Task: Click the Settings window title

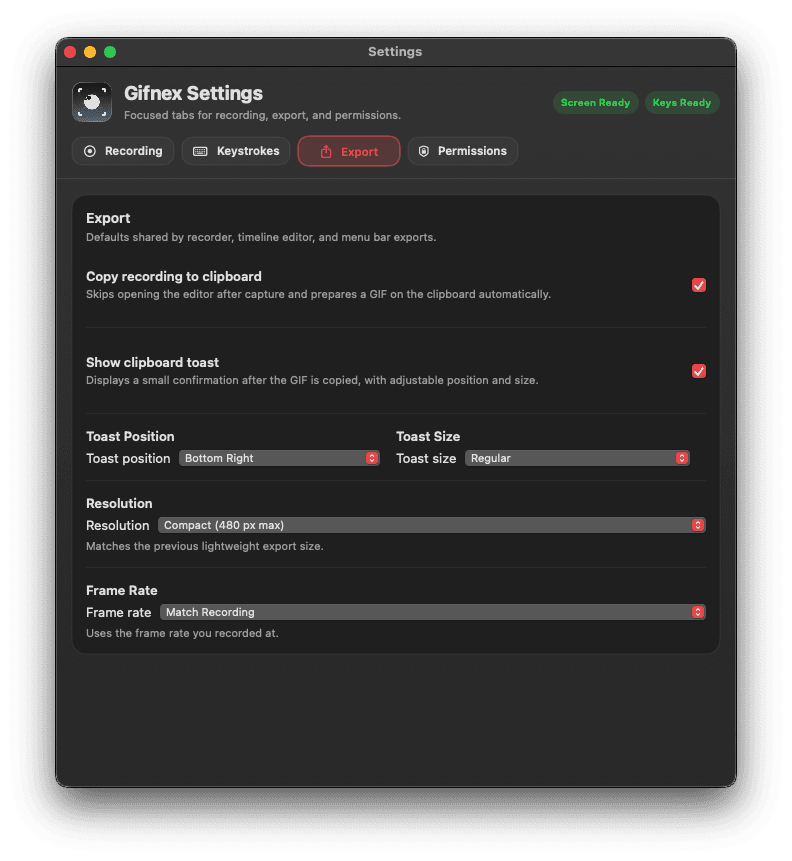Action: 395,52
